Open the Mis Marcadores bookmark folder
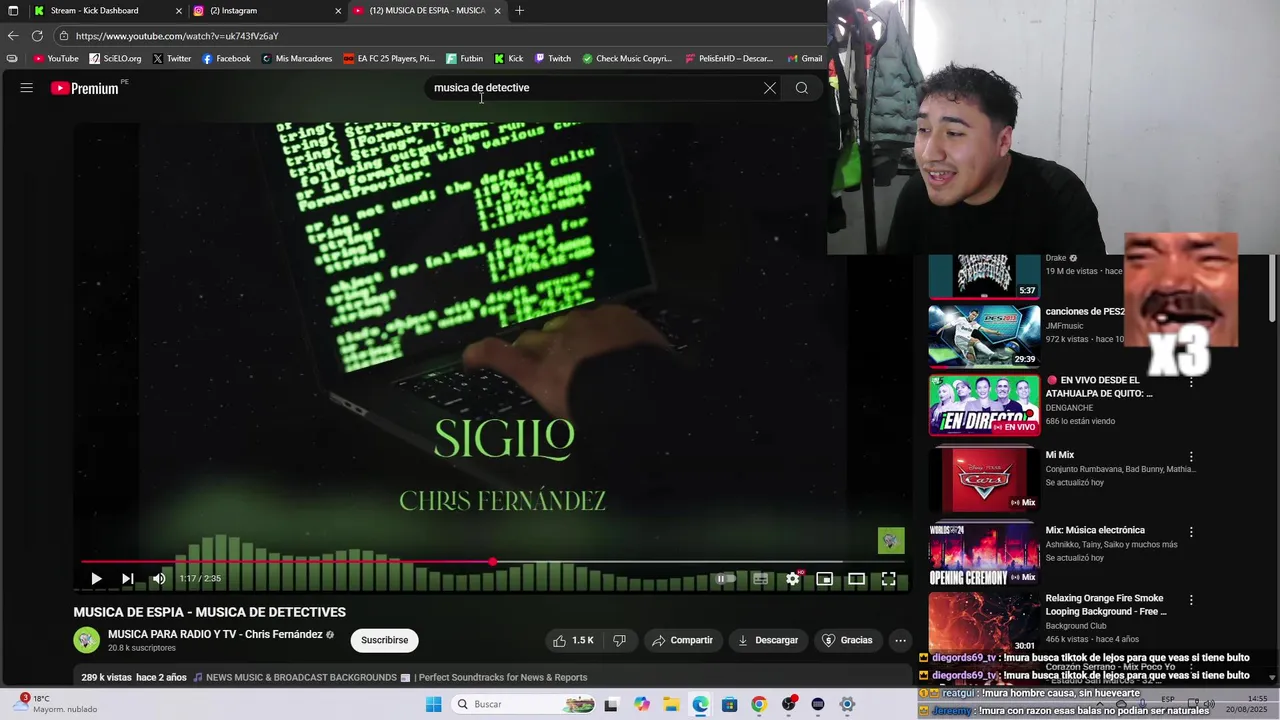Image resolution: width=1280 pixels, height=720 pixels. [297, 59]
